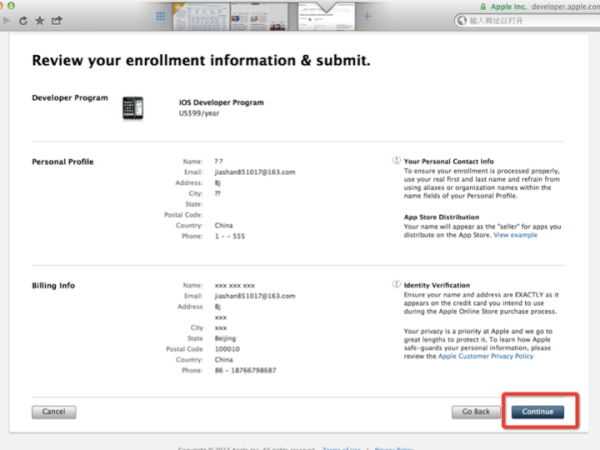Viewport: 600px width, 450px height.
Task: Click info icon beside Identity Verification
Action: [396, 284]
